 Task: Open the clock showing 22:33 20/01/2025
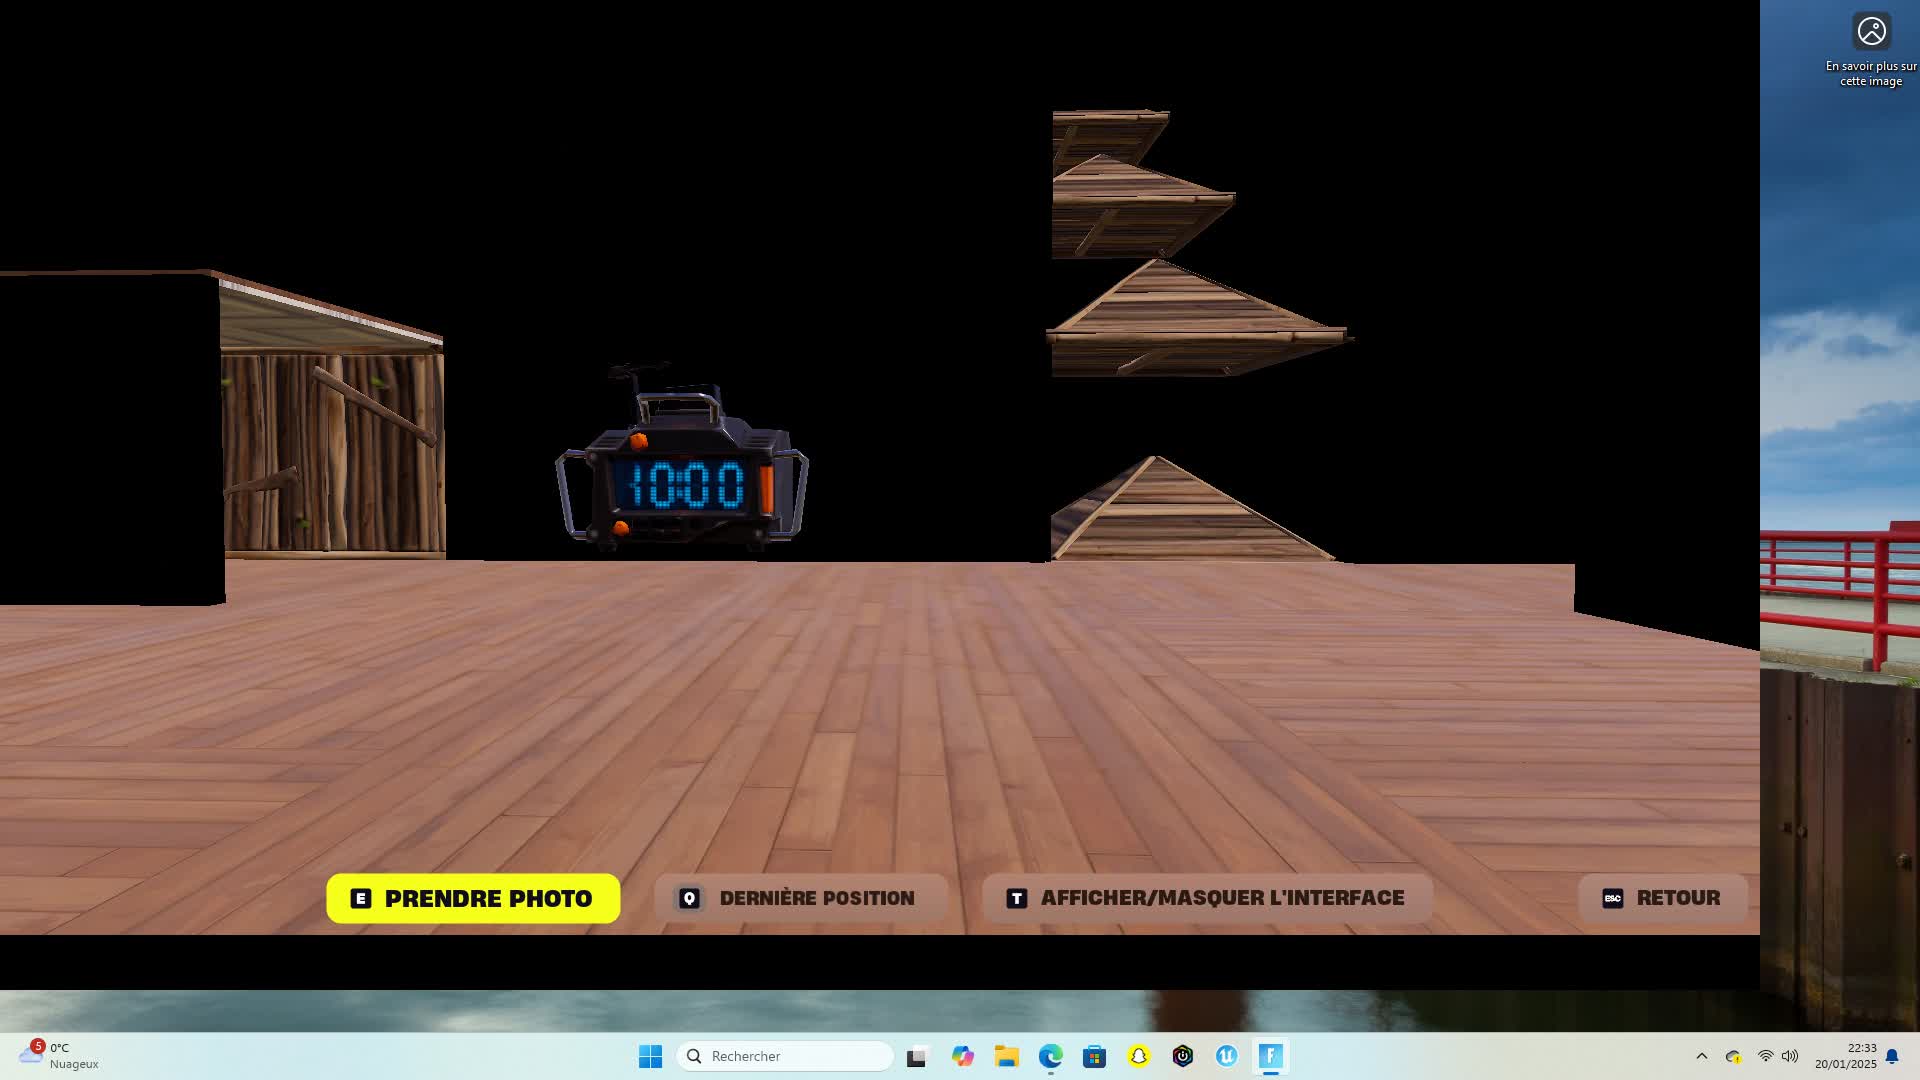pyautogui.click(x=1846, y=1056)
